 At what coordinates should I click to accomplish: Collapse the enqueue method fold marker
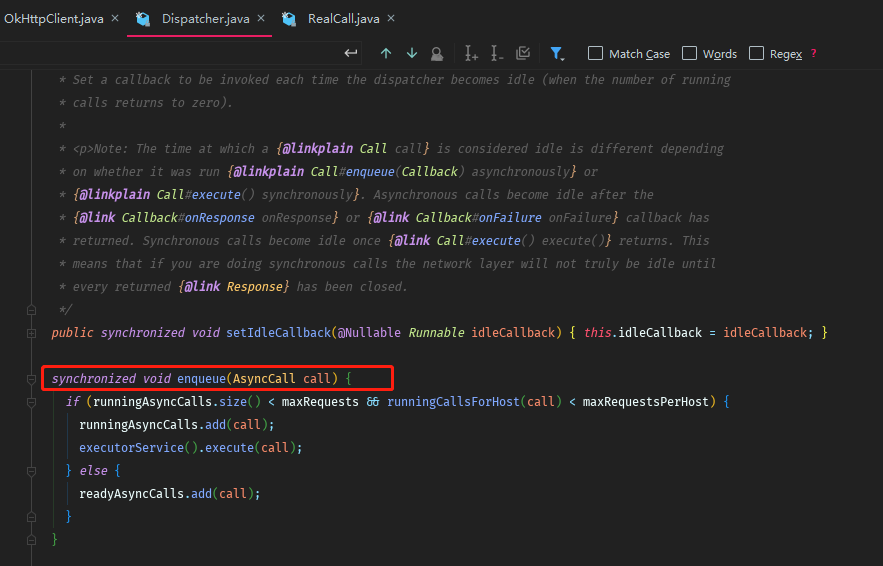[32, 379]
